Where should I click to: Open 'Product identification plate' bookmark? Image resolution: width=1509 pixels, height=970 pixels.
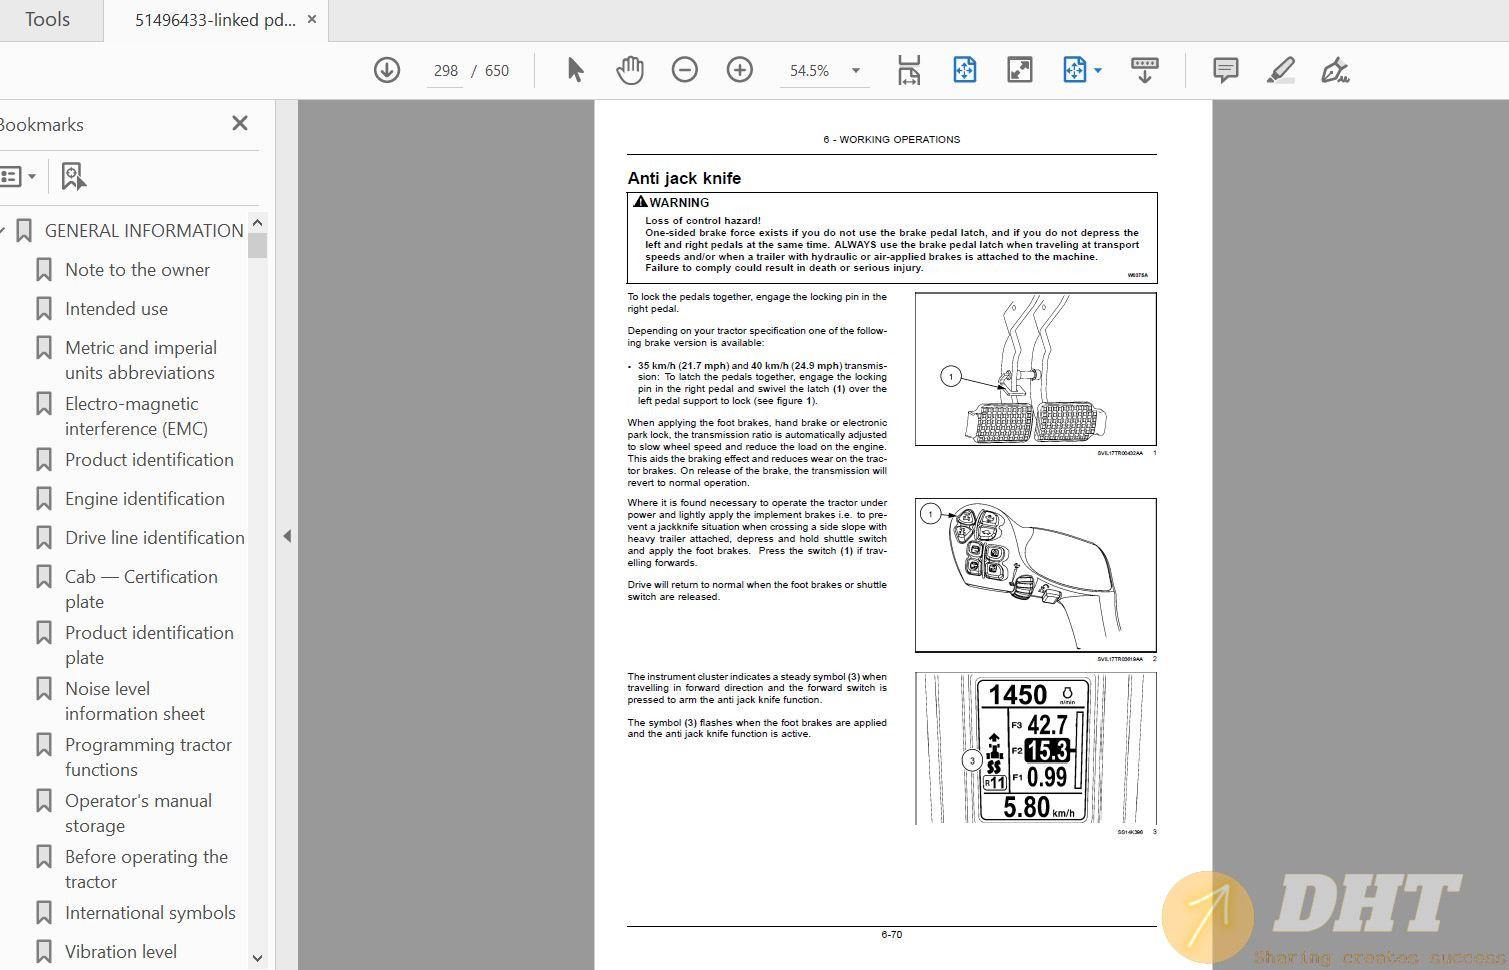point(149,645)
